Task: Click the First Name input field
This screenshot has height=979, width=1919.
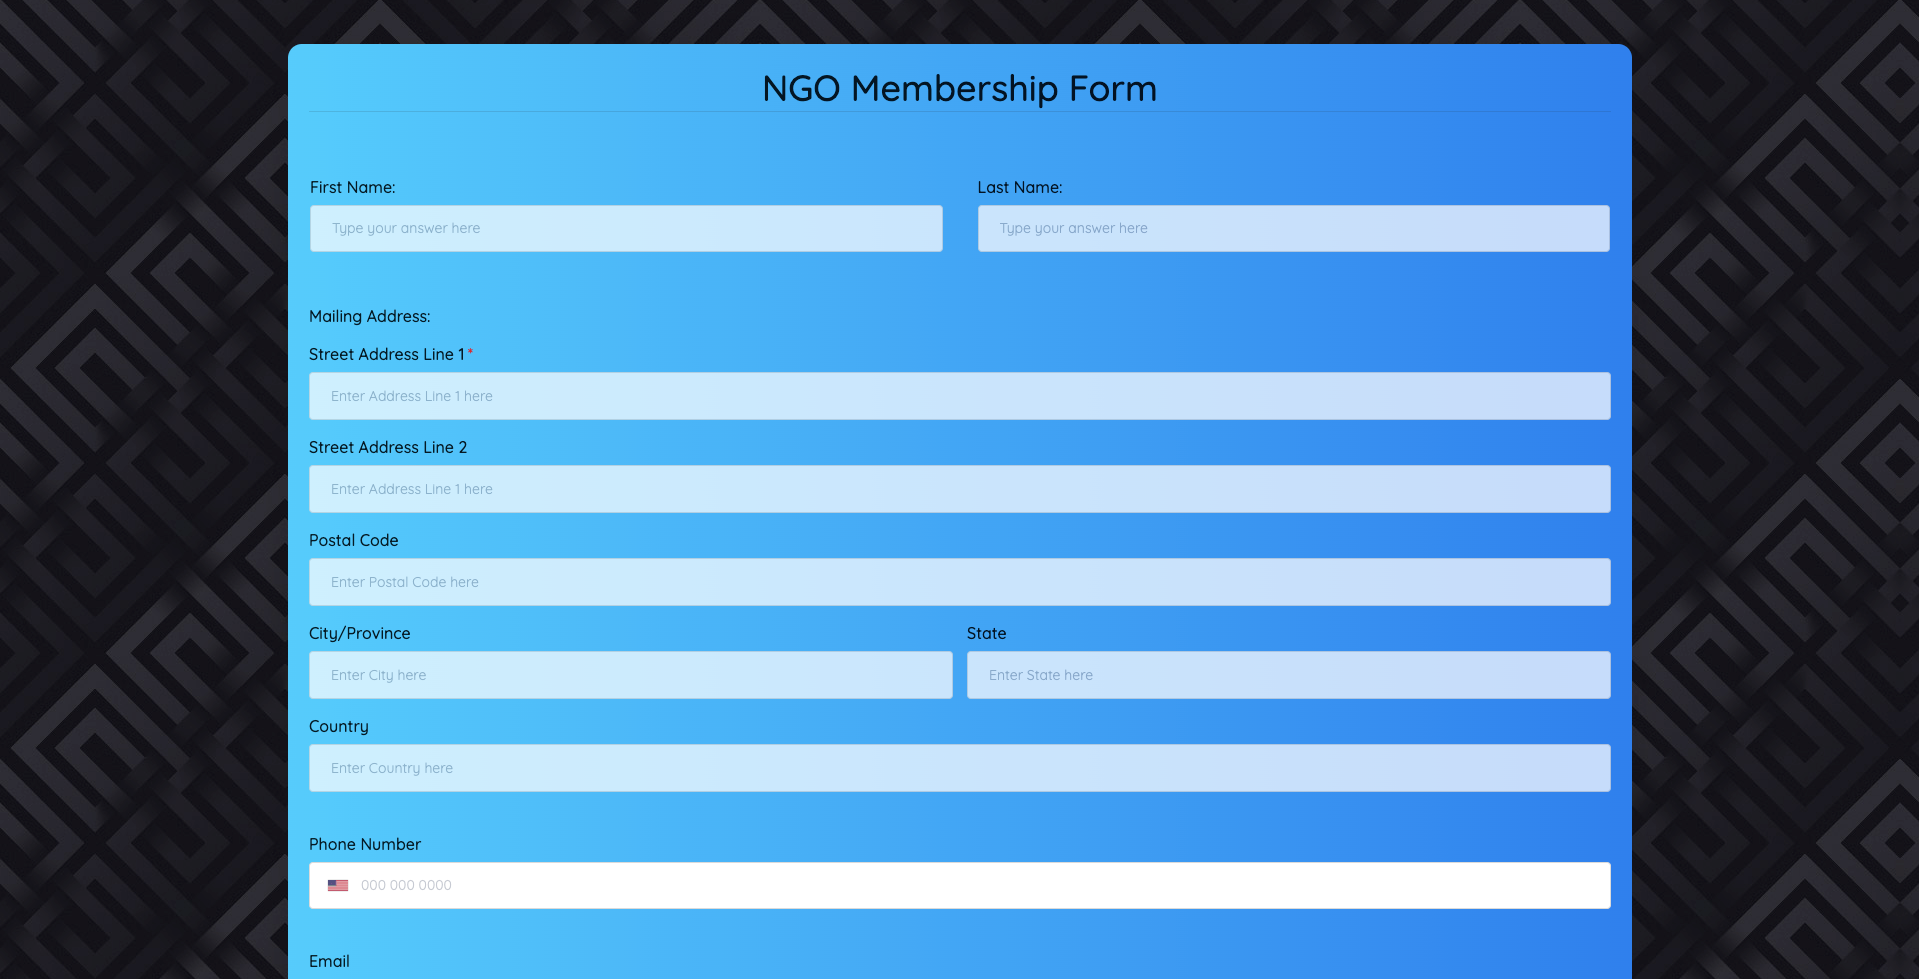Action: tap(625, 228)
